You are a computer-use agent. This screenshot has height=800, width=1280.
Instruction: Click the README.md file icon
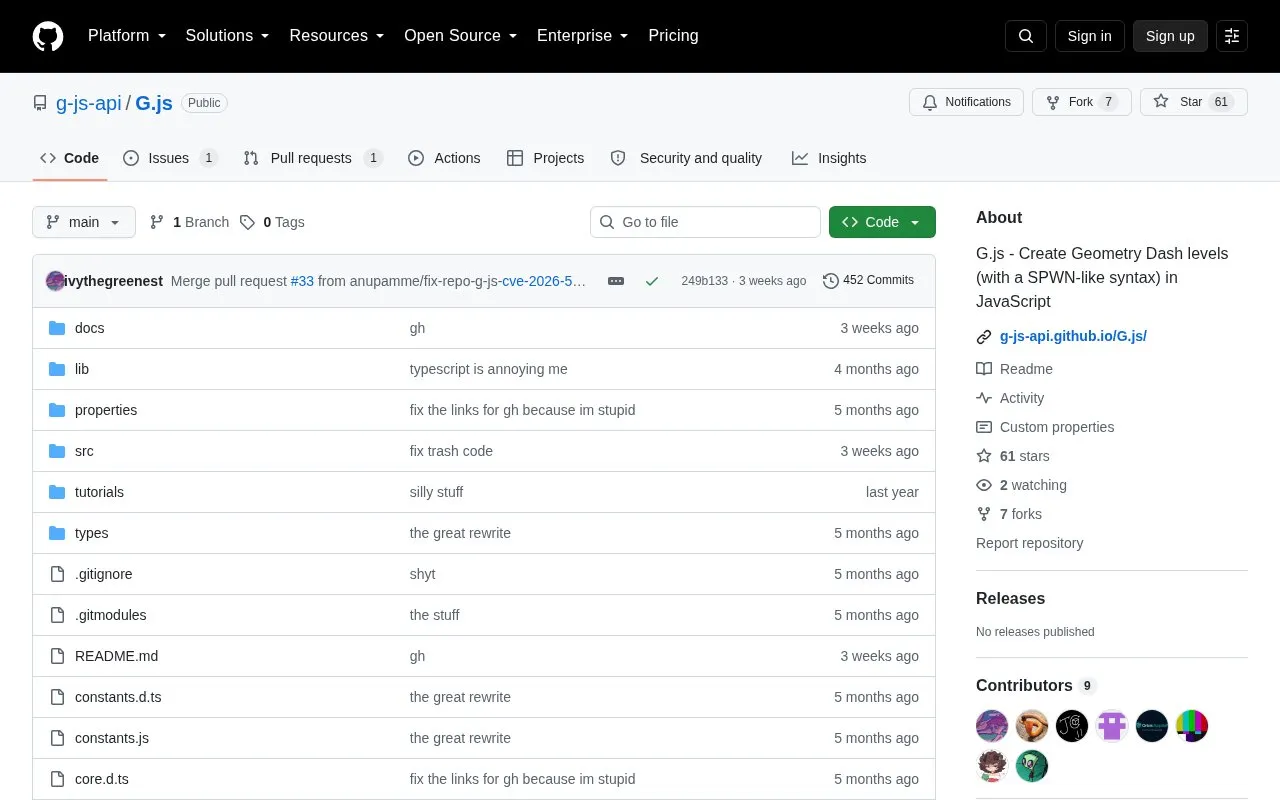pyautogui.click(x=57, y=656)
